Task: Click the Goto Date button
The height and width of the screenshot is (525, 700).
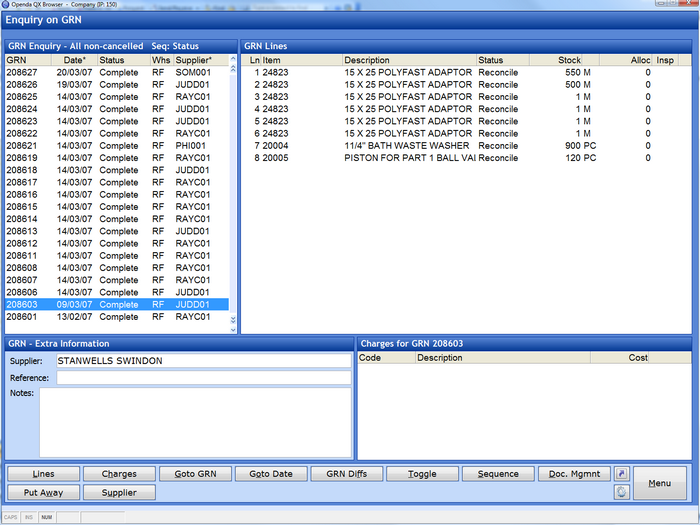Action: [271, 474]
